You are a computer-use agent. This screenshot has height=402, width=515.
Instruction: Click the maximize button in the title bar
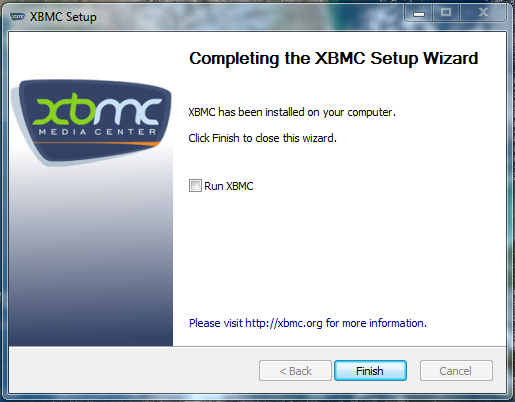pos(446,14)
